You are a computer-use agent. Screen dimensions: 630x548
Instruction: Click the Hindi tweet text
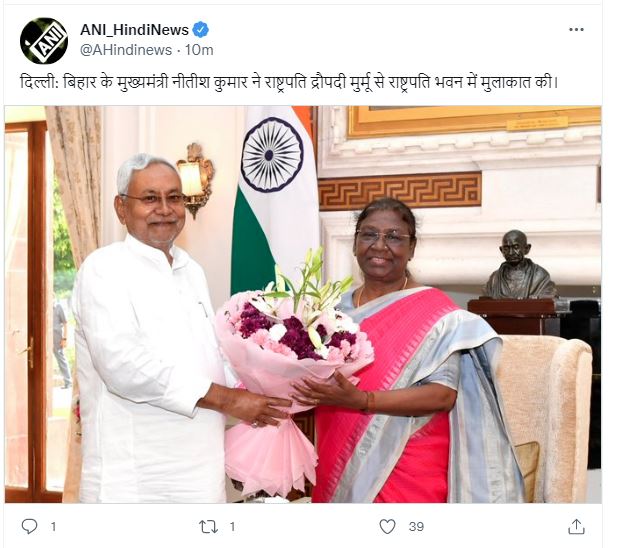[x=288, y=83]
